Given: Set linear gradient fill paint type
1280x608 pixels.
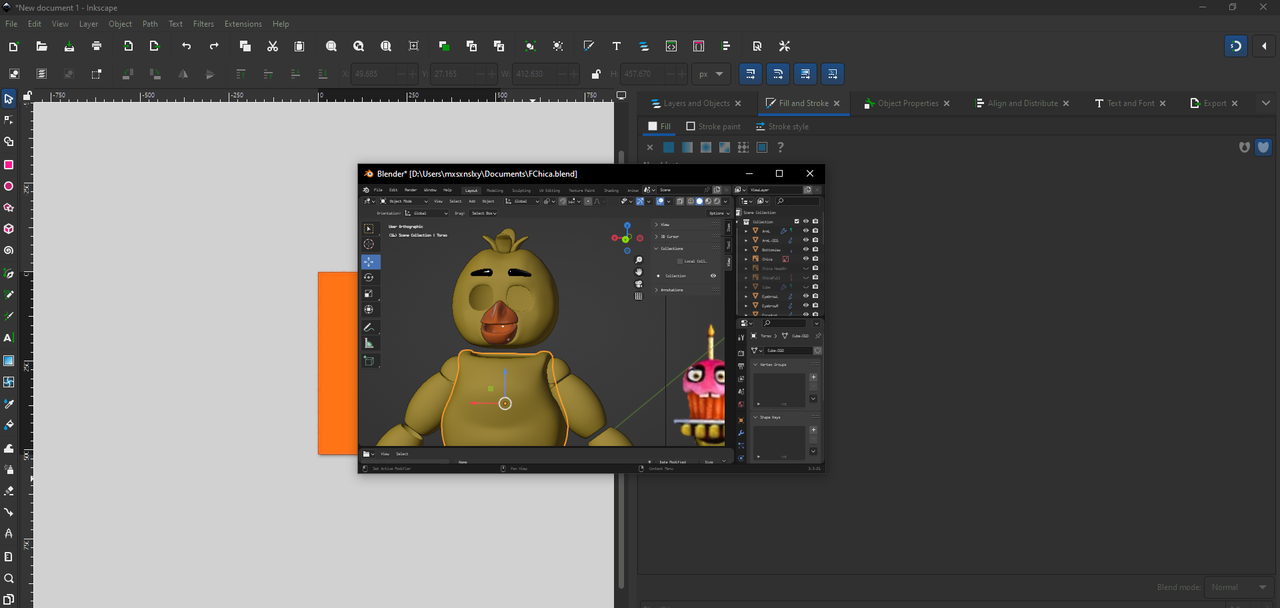Looking at the screenshot, I should (x=687, y=147).
